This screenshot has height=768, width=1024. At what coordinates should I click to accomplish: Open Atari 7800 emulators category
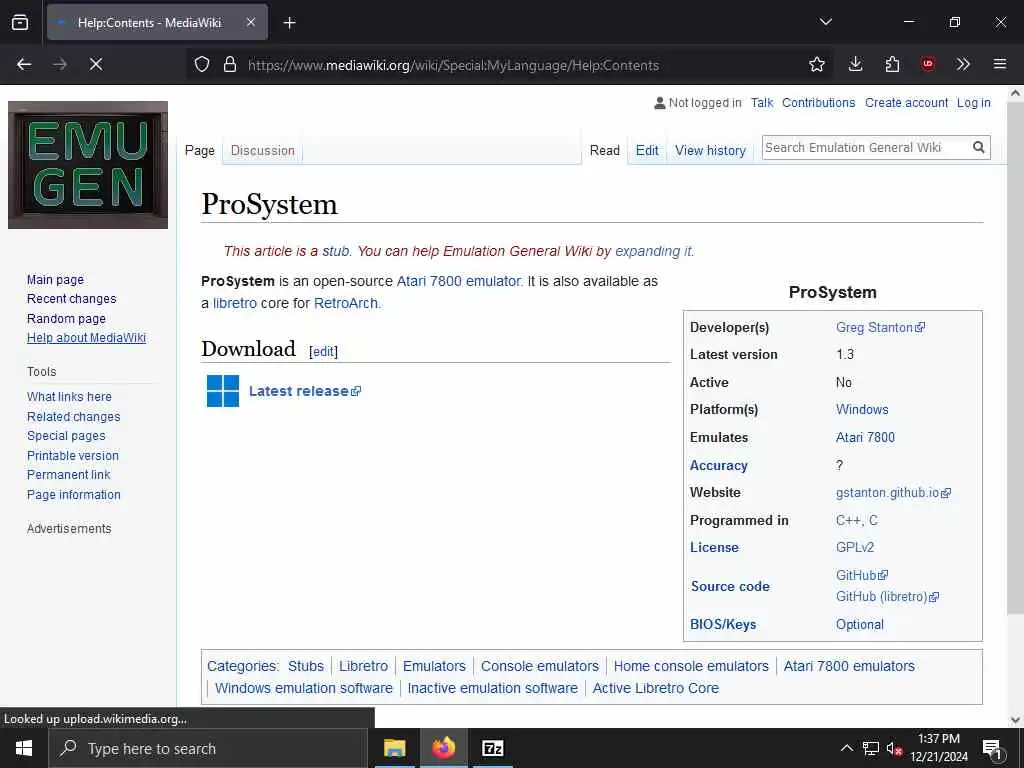(x=849, y=666)
